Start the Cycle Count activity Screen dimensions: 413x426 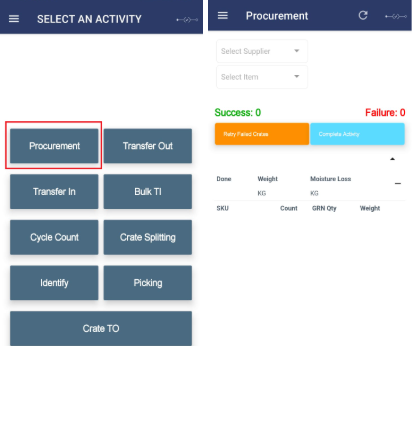[x=54, y=237]
